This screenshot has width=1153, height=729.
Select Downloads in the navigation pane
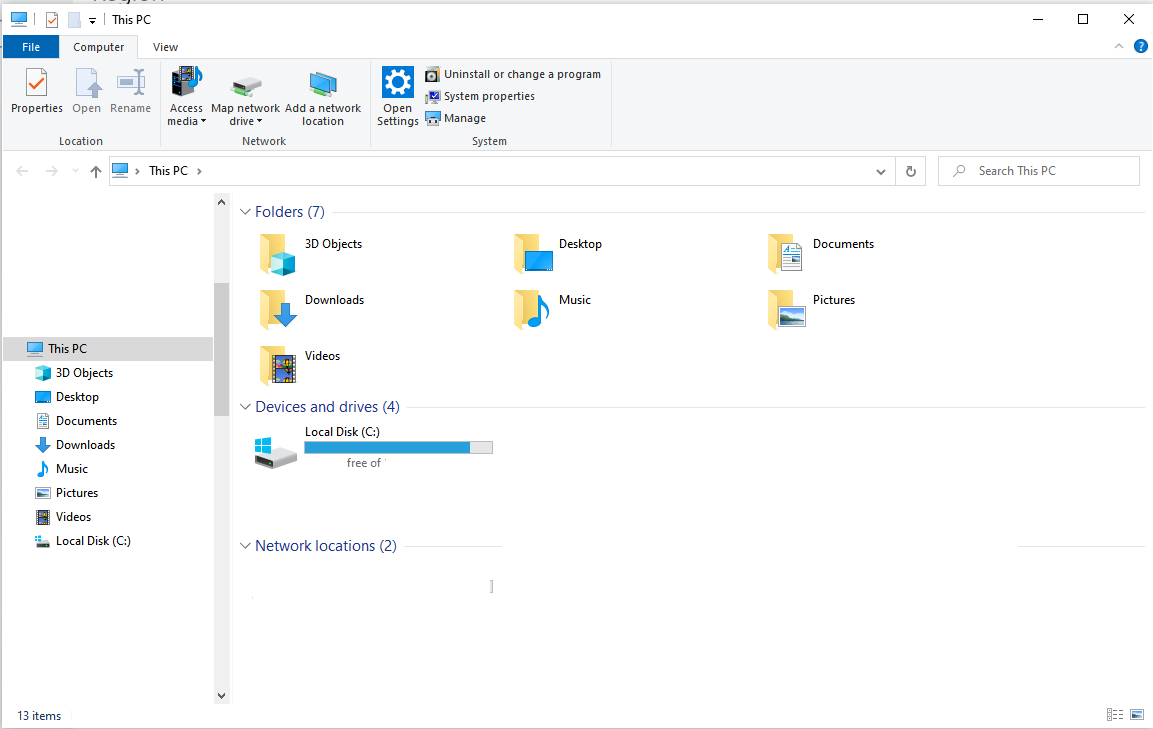tap(83, 444)
